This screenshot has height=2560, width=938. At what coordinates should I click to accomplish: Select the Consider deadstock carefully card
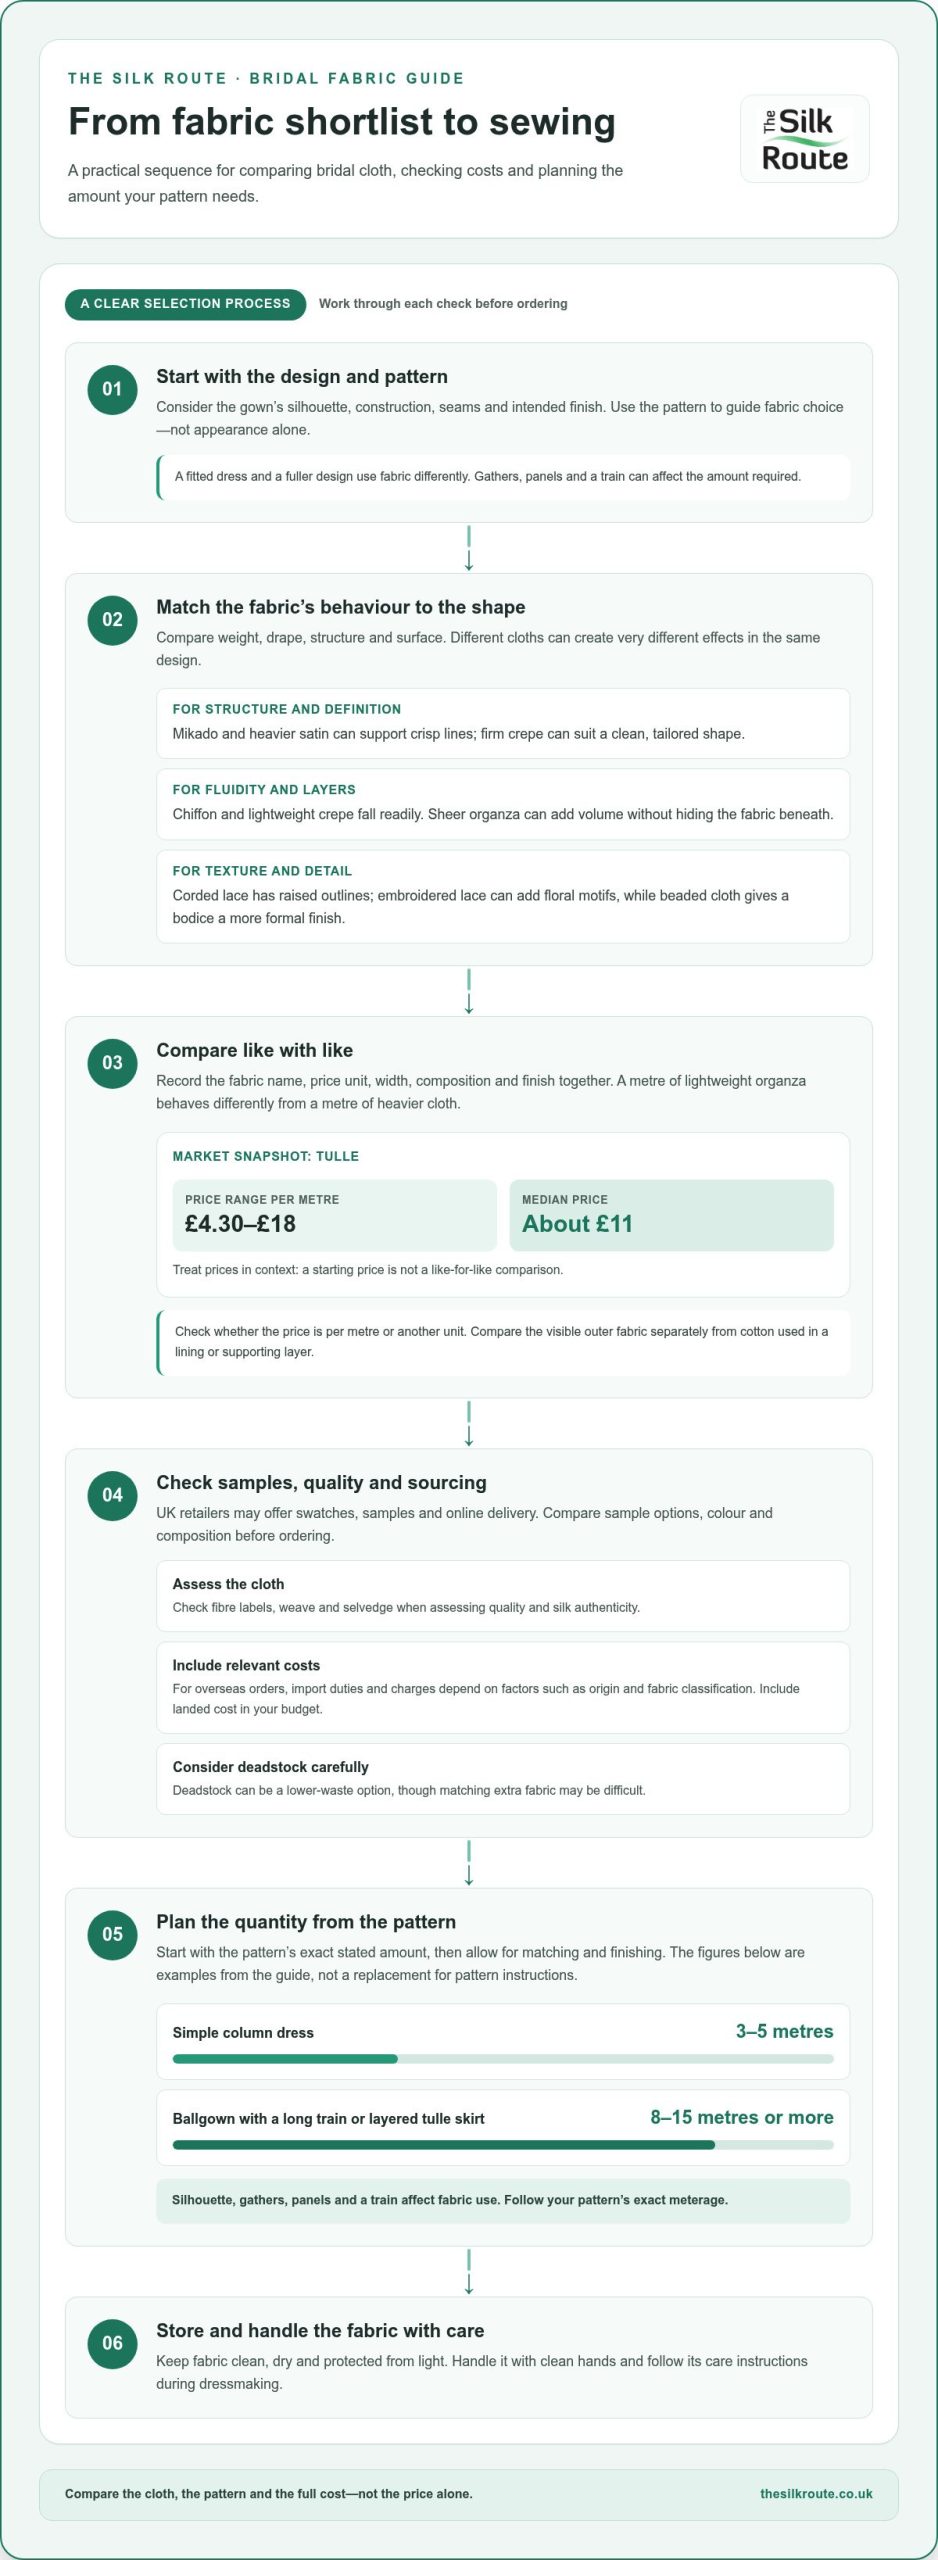pos(503,1779)
